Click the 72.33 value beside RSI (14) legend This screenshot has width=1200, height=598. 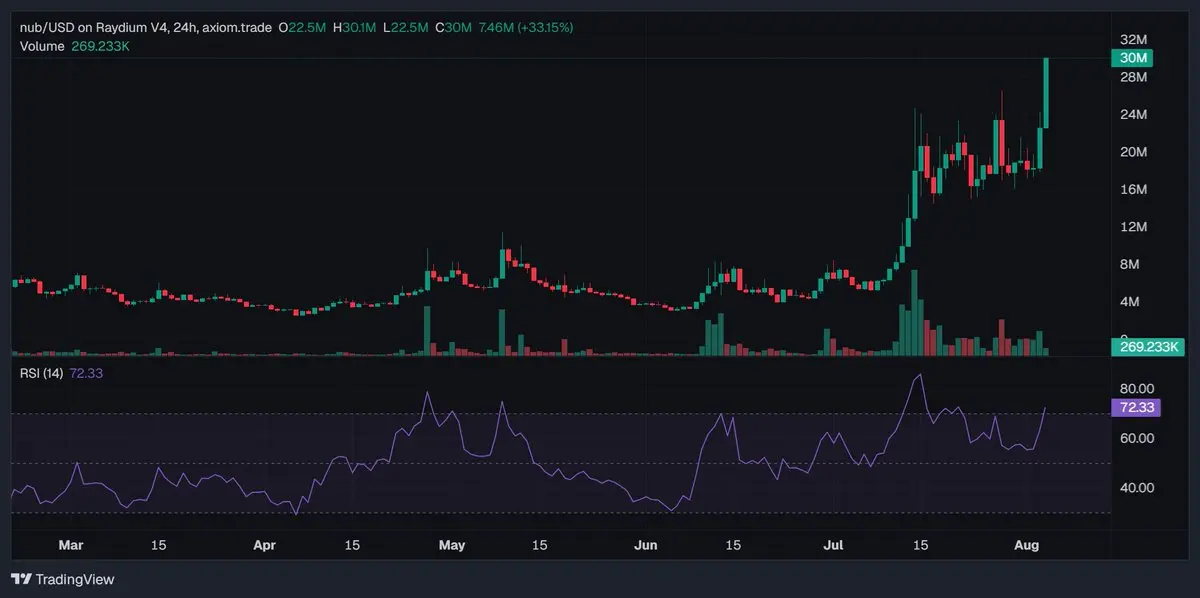point(87,373)
